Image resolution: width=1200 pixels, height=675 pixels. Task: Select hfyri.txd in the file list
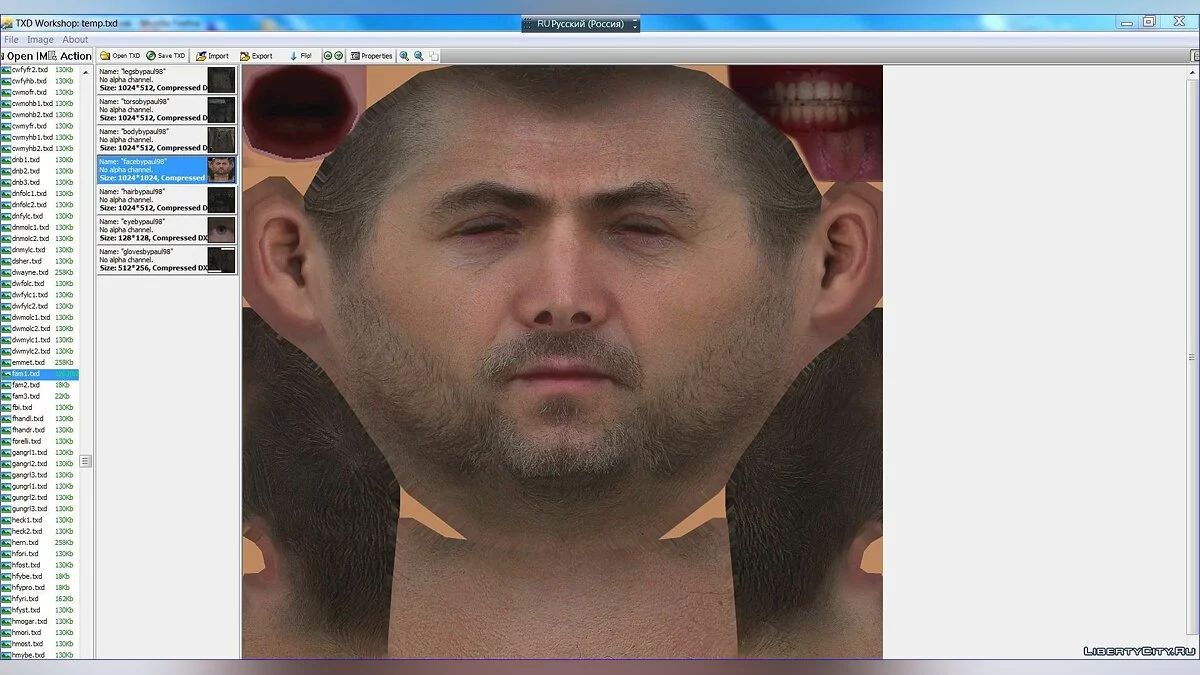coord(40,598)
